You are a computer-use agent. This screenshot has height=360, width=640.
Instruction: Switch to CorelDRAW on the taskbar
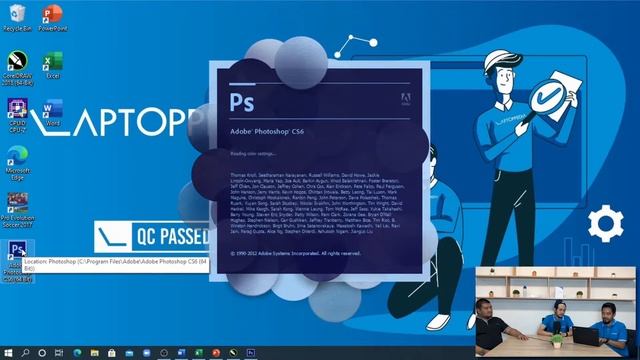[233, 353]
